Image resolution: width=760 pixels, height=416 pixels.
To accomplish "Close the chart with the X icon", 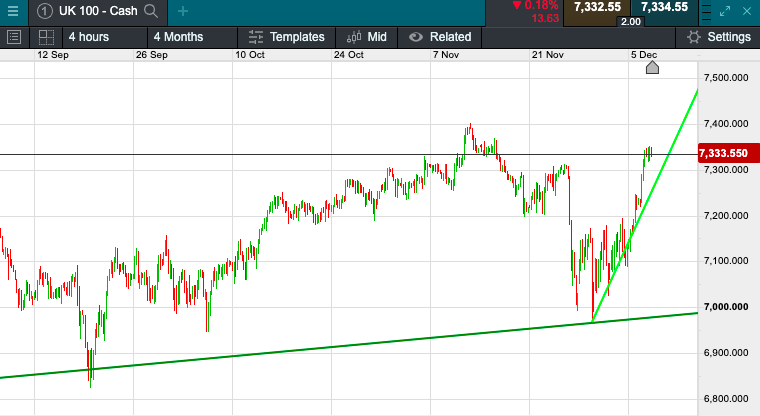I will click(x=749, y=11).
